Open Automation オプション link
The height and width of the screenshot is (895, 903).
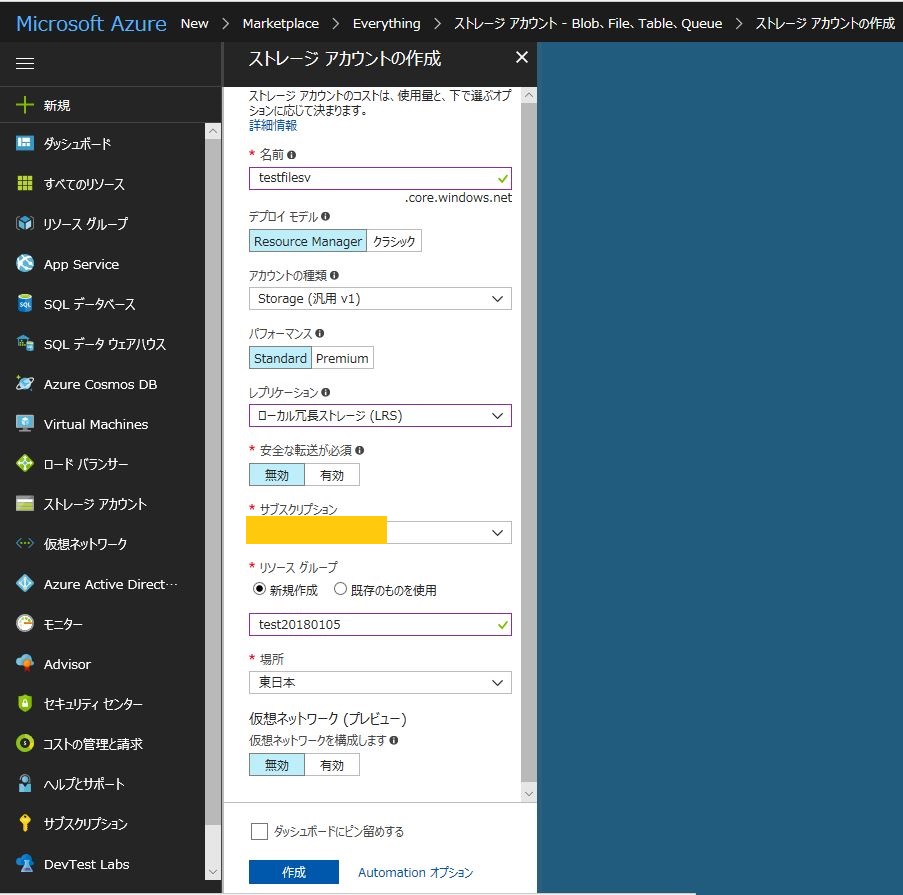pos(415,873)
